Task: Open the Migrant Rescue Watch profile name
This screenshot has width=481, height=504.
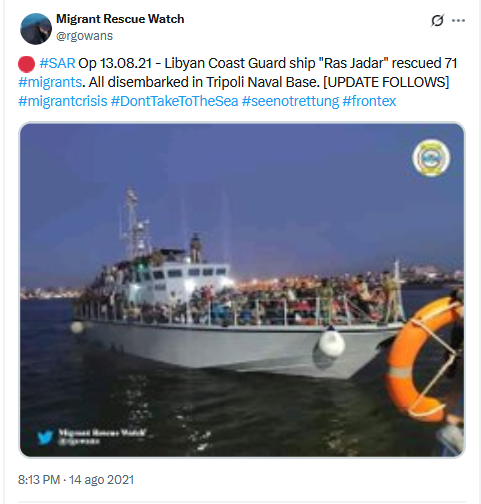Action: (120, 19)
